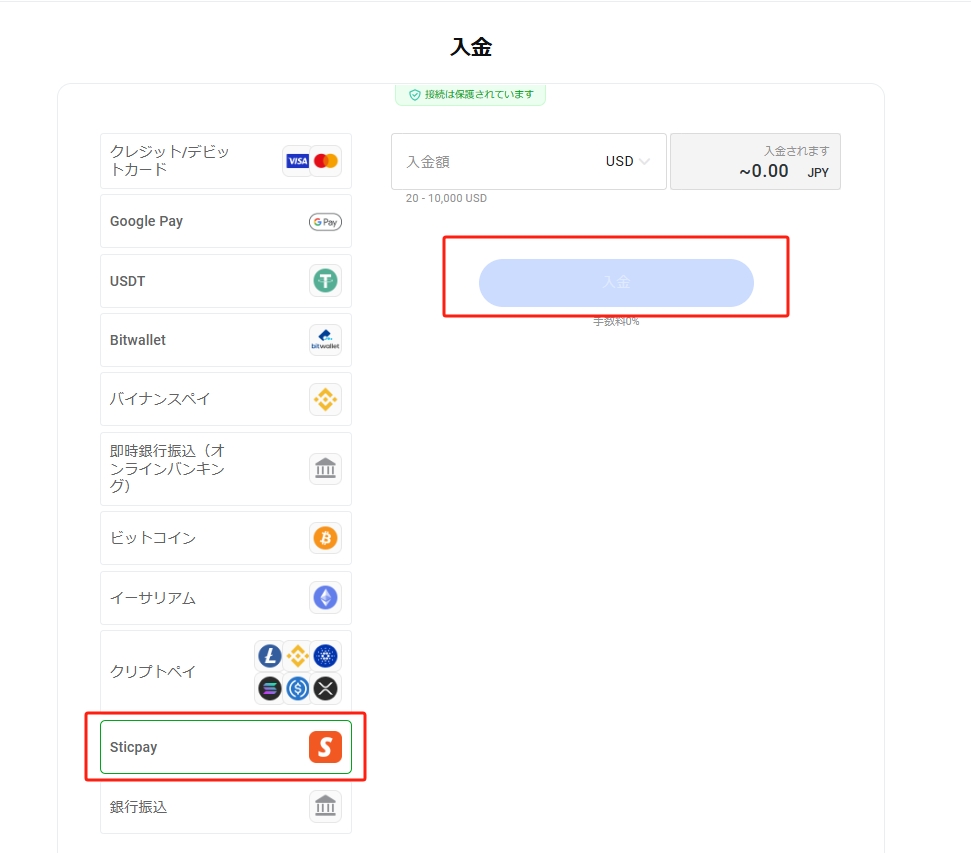Click the Mastercard logo icon
The width and height of the screenshot is (971, 853).
(325, 161)
